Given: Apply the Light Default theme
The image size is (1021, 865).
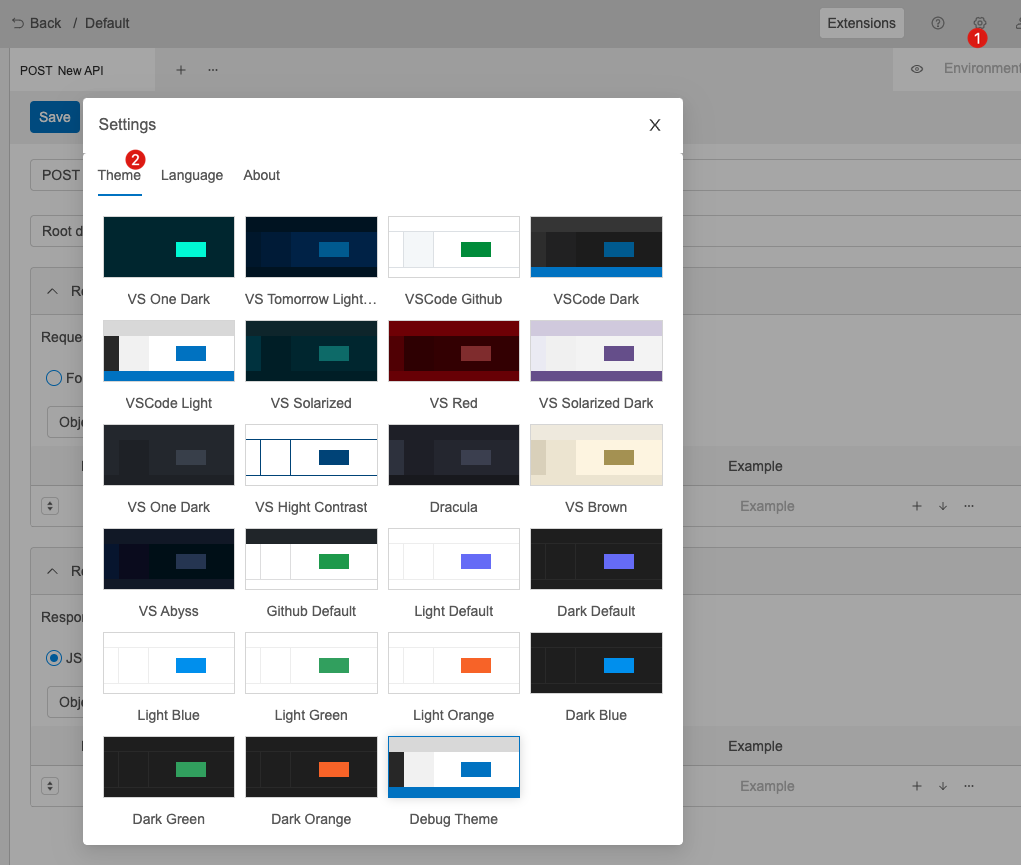Looking at the screenshot, I should point(454,559).
